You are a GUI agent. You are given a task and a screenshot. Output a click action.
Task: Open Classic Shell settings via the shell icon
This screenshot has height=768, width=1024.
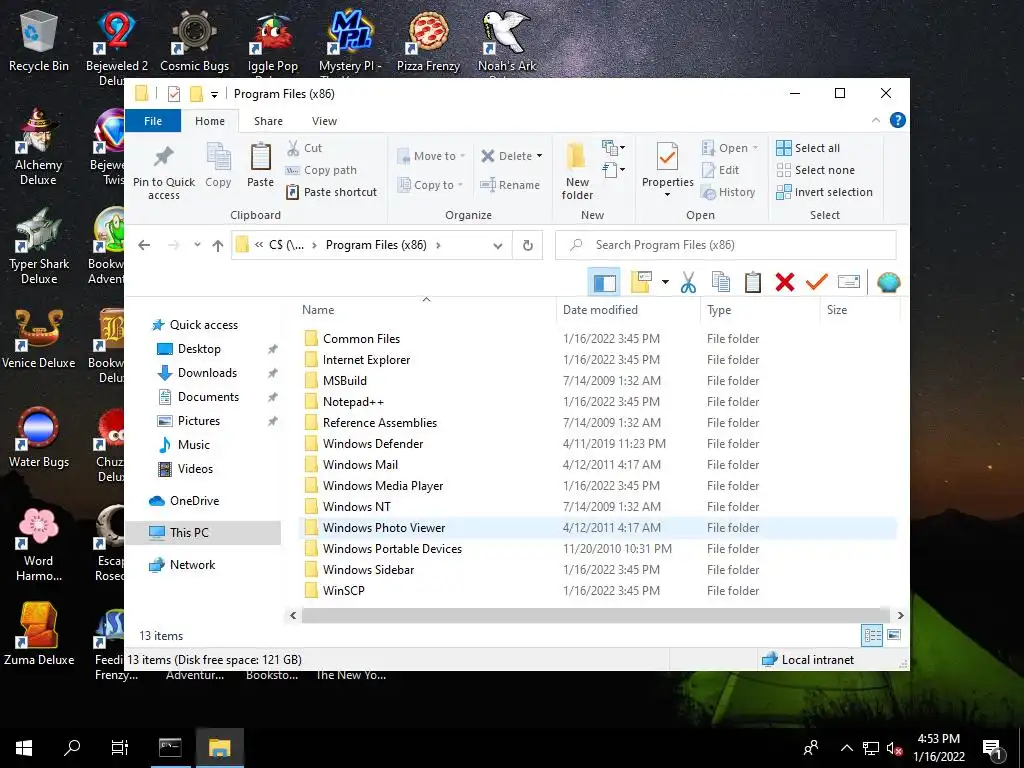[888, 282]
